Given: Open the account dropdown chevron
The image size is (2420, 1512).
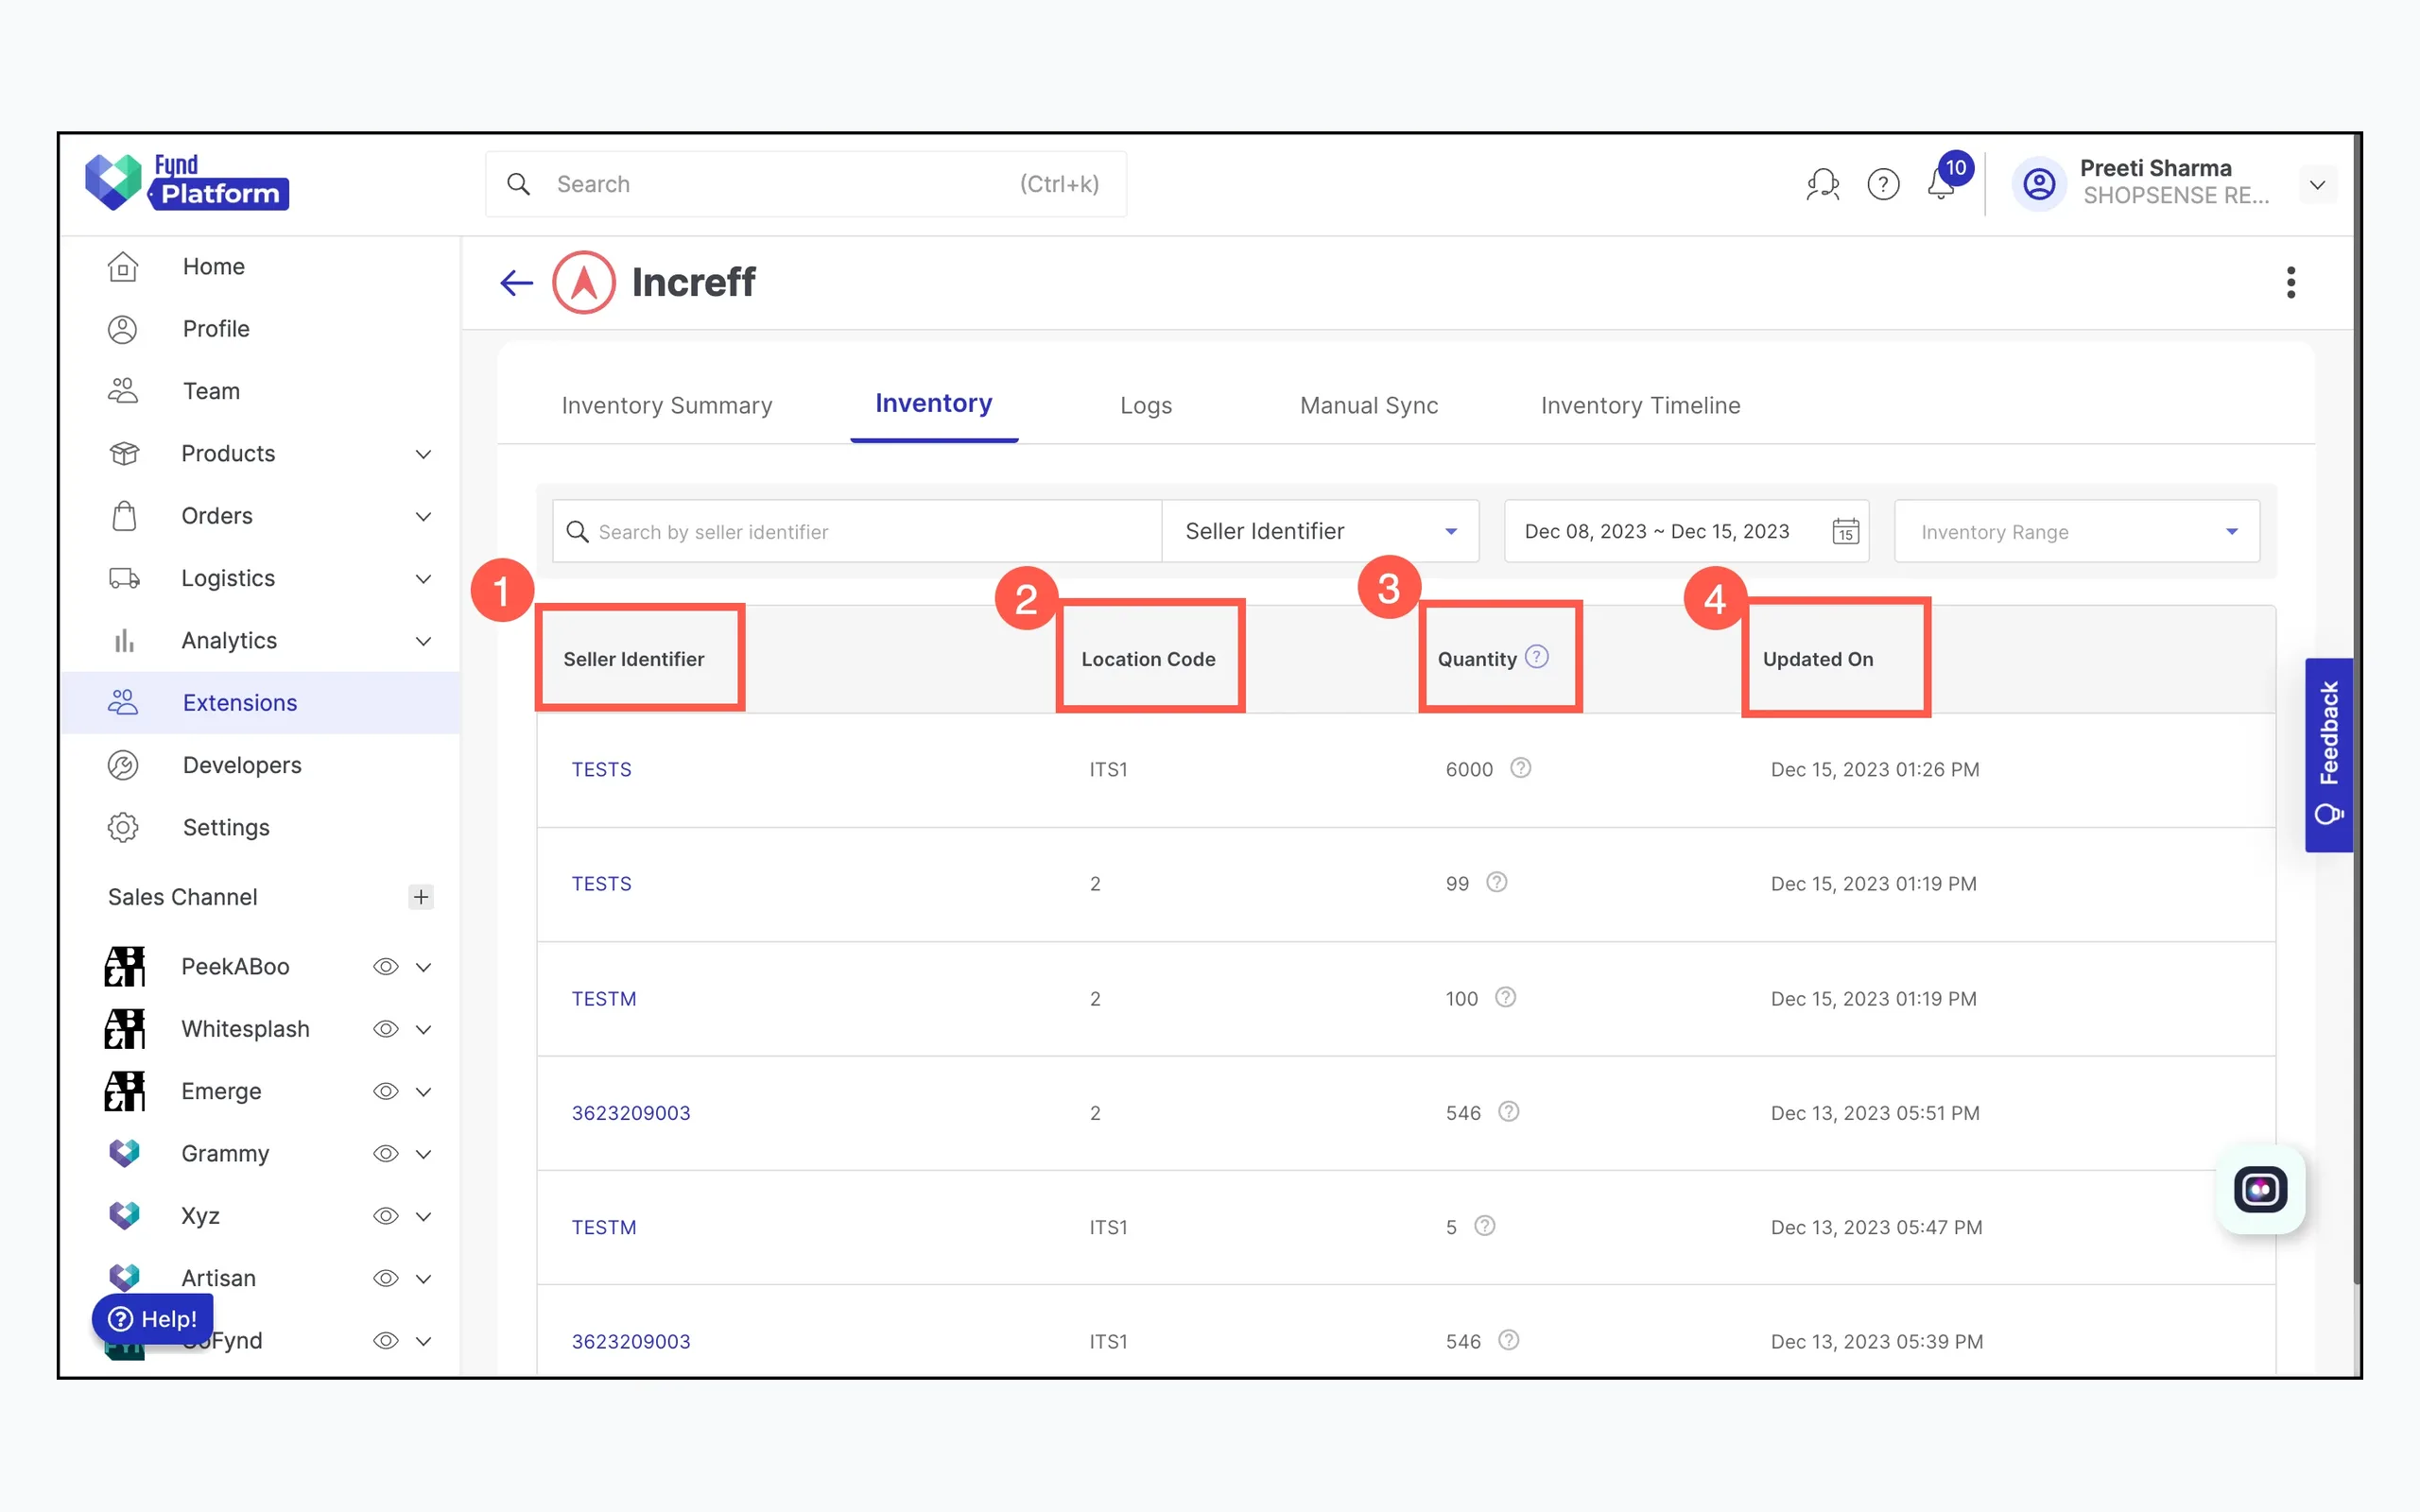Looking at the screenshot, I should tap(2317, 185).
